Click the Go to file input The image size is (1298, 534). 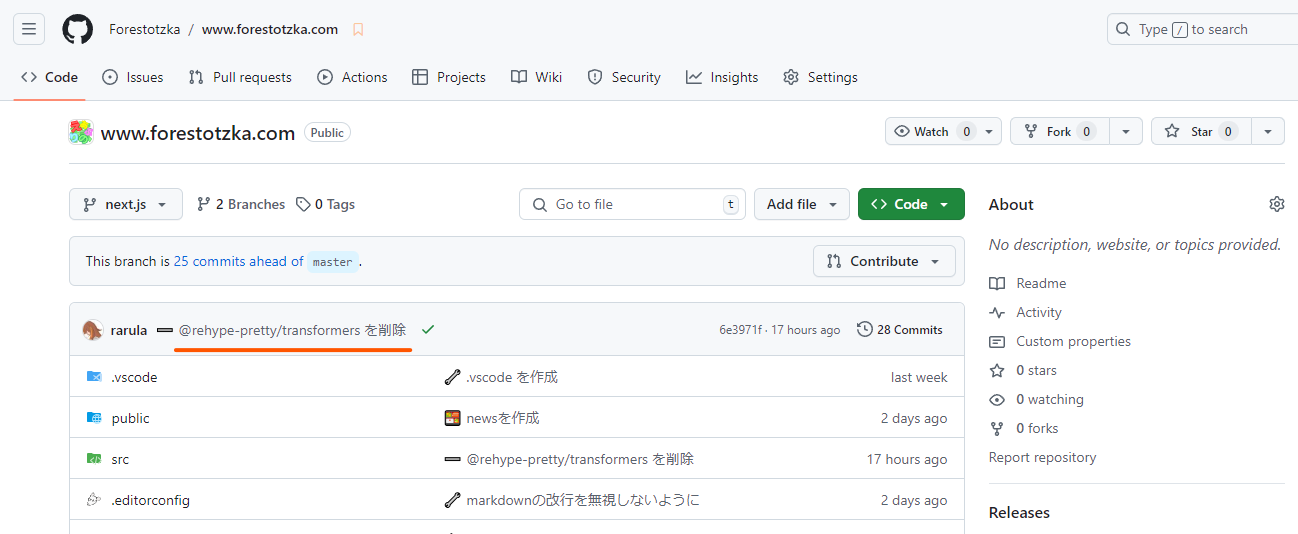point(633,204)
